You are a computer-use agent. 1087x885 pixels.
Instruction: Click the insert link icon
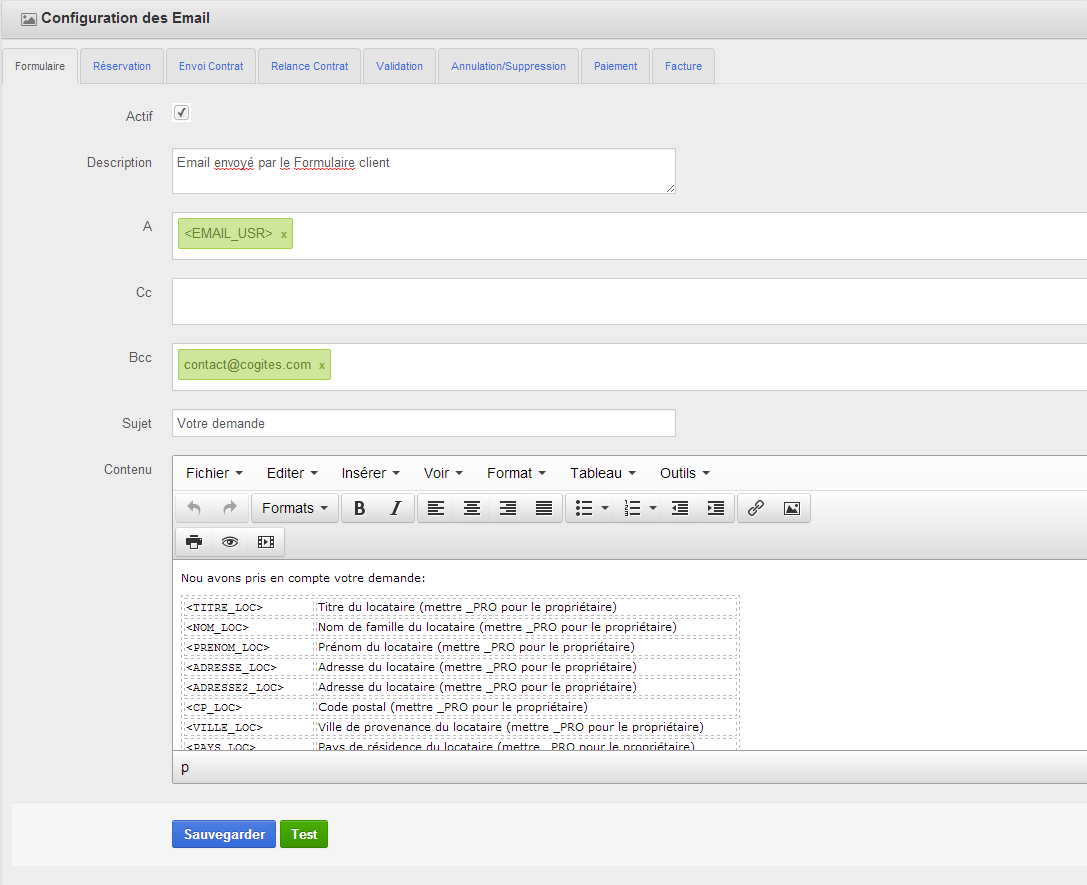pyautogui.click(x=756, y=508)
